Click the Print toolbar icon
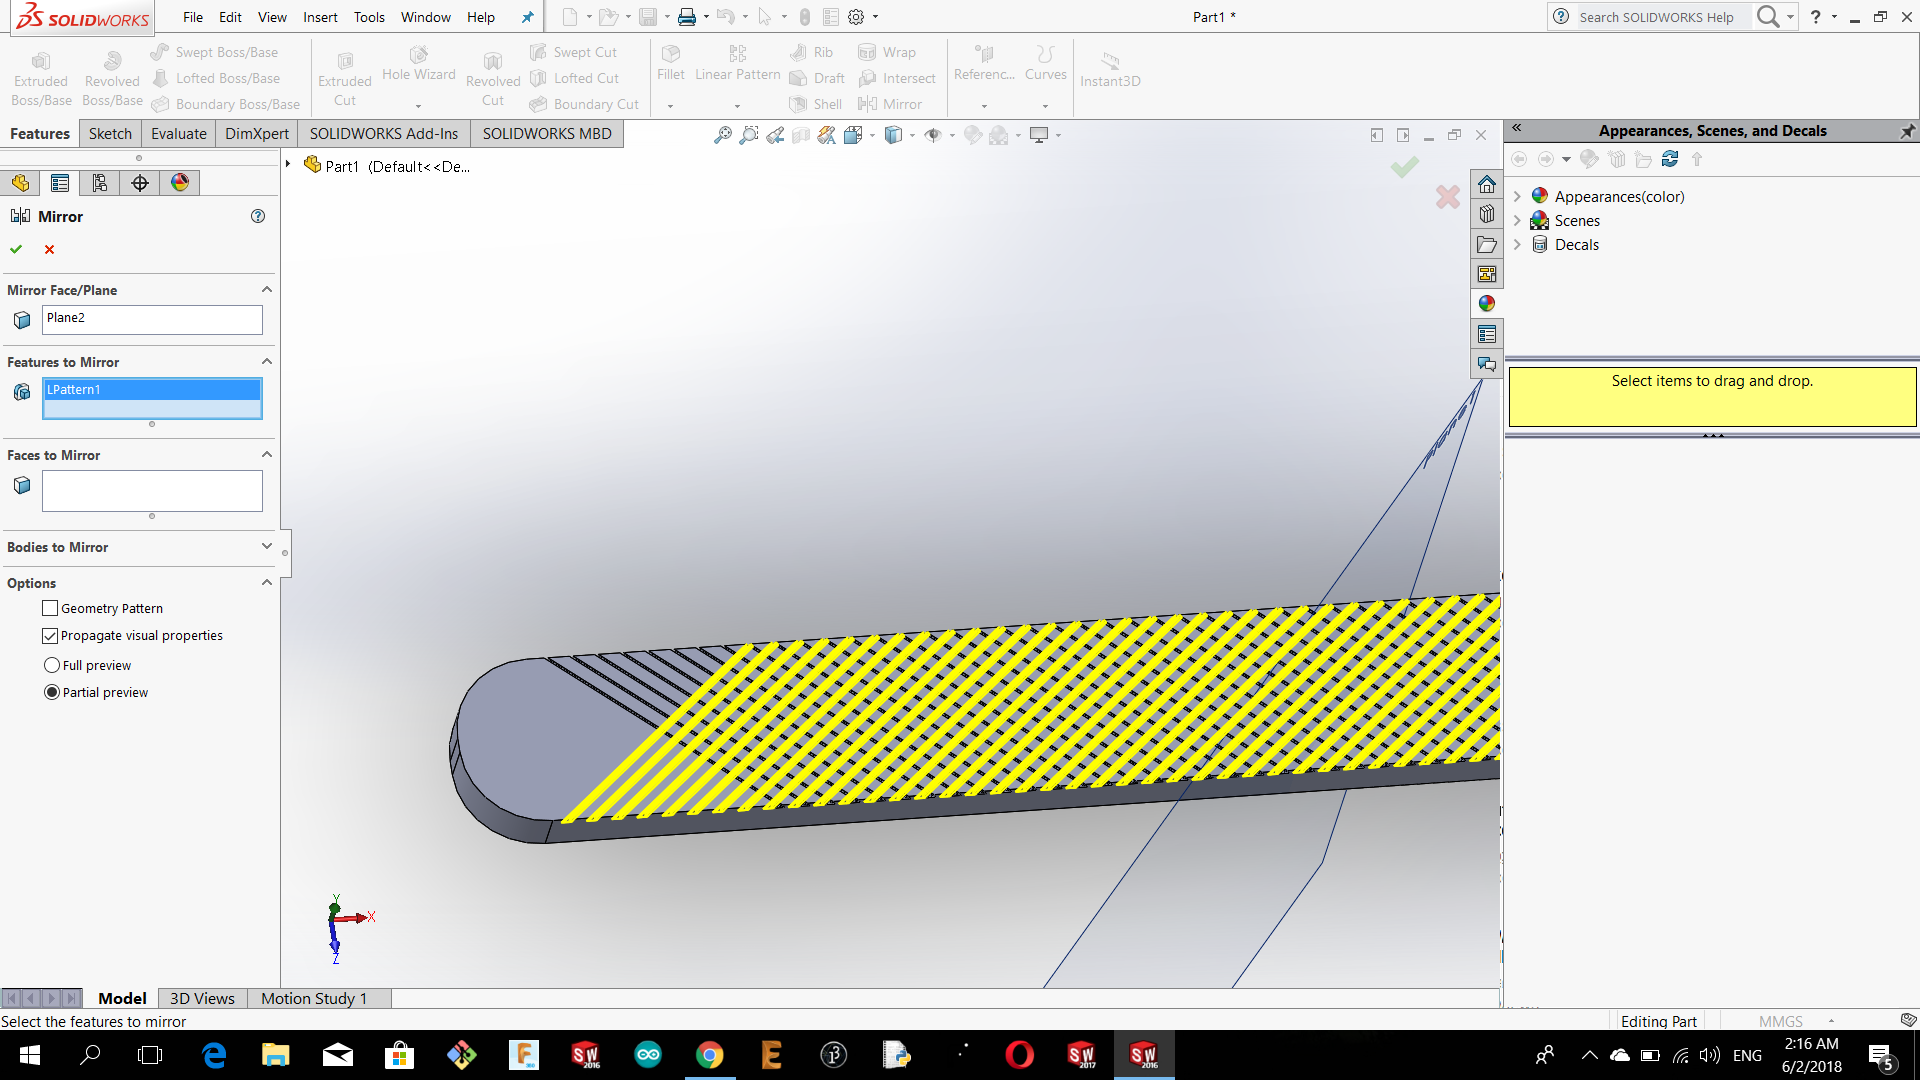 click(x=686, y=17)
